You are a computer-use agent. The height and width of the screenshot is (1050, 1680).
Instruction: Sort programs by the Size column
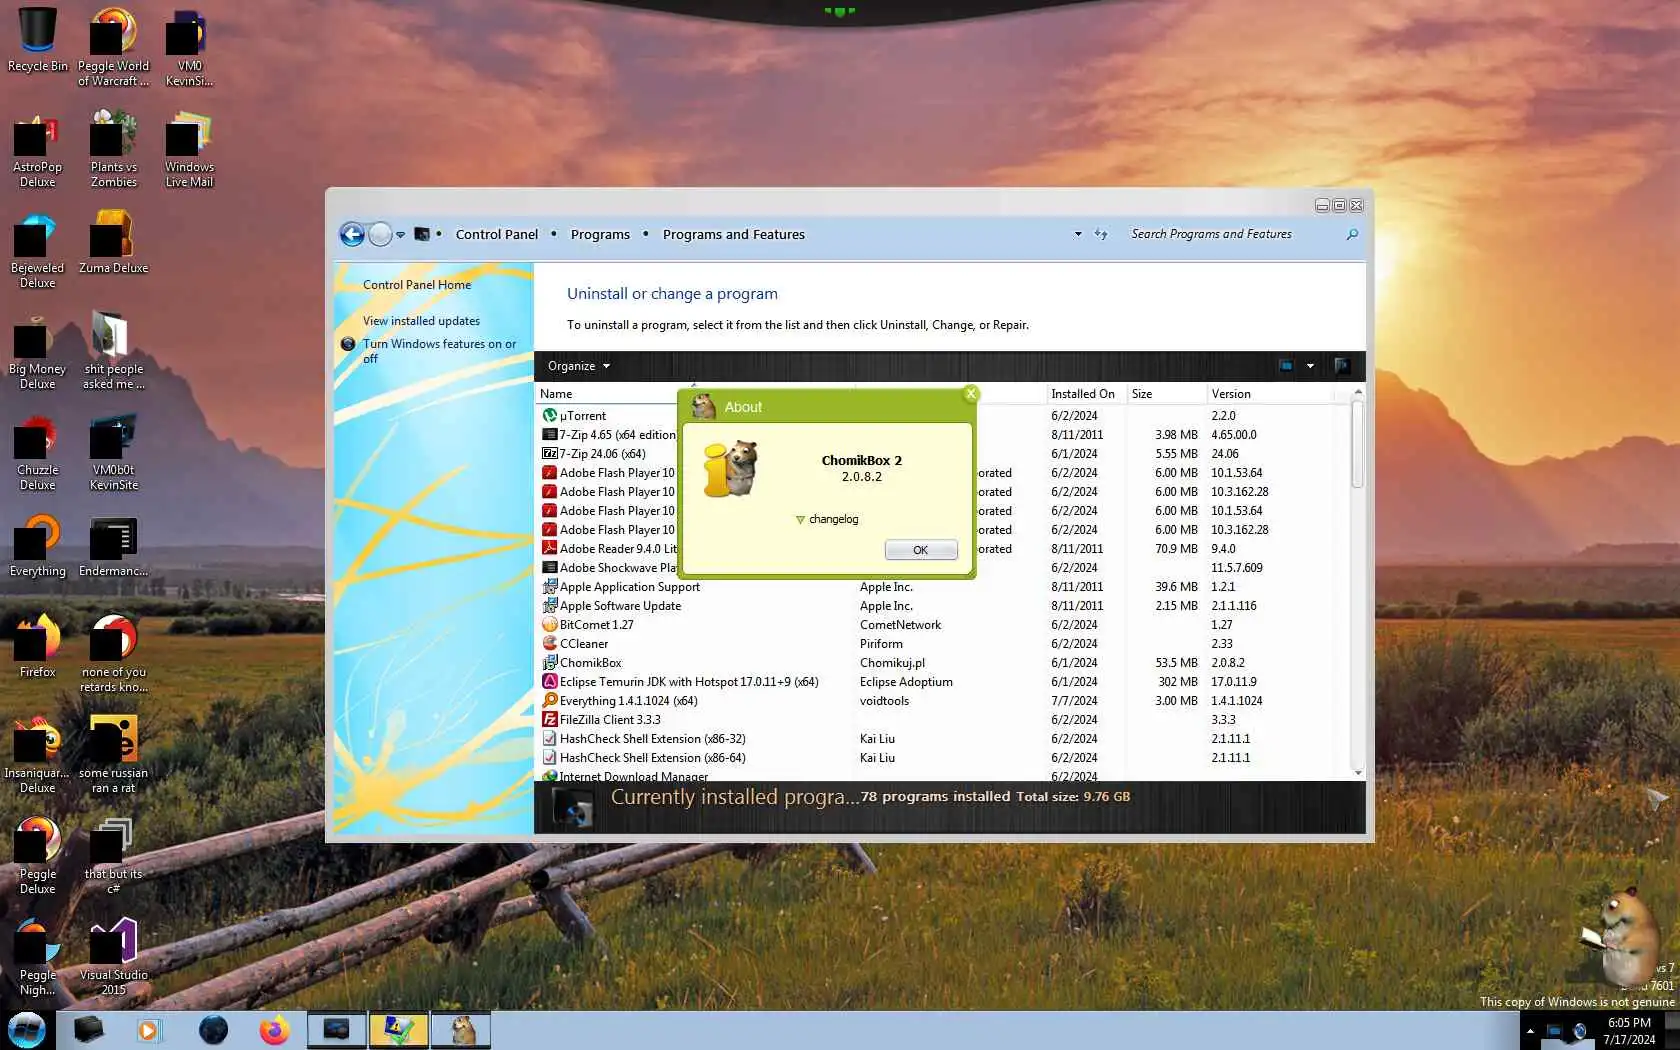tap(1167, 394)
